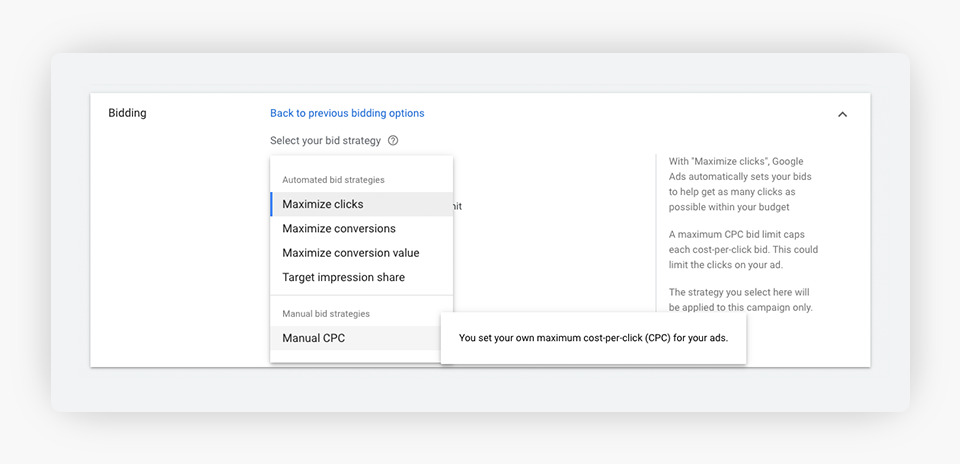Click the Automated bid strategies group header

coord(332,180)
